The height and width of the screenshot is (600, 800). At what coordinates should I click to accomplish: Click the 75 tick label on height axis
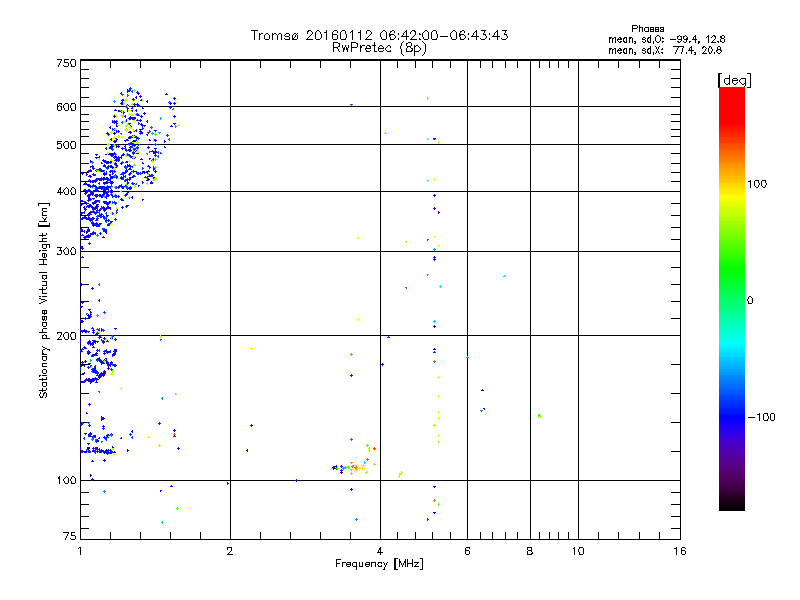pyautogui.click(x=70, y=536)
